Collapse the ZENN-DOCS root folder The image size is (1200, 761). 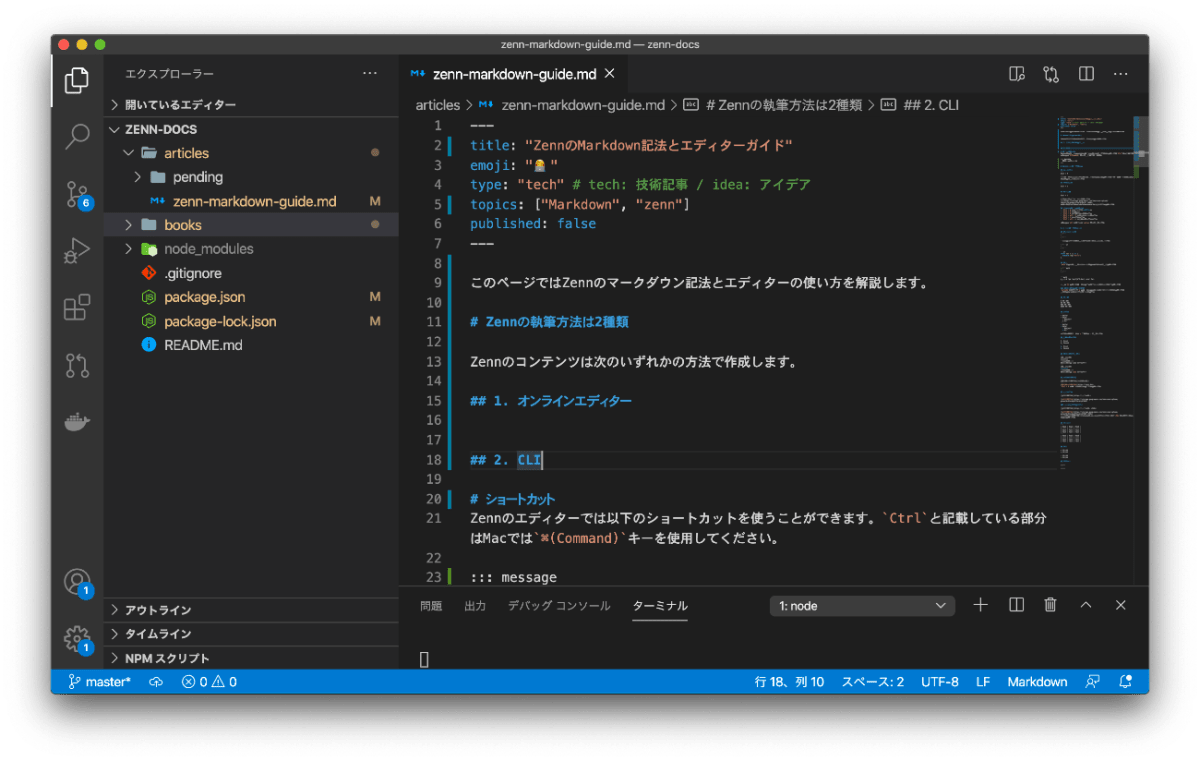pos(251,129)
